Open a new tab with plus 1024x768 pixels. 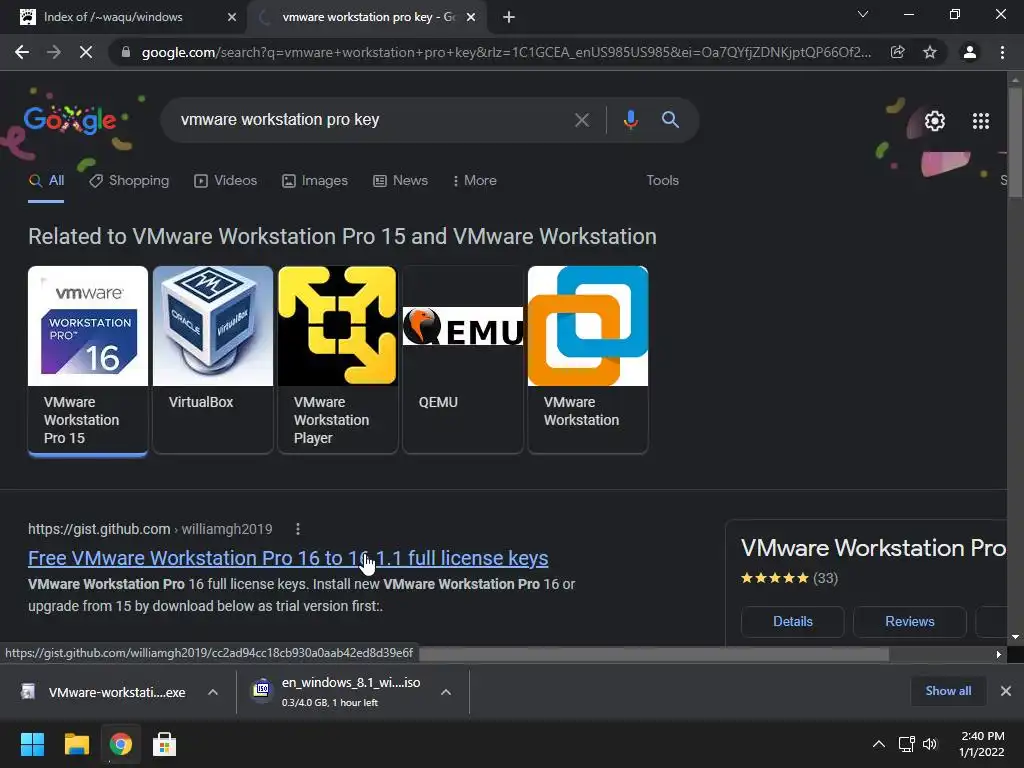coord(509,17)
